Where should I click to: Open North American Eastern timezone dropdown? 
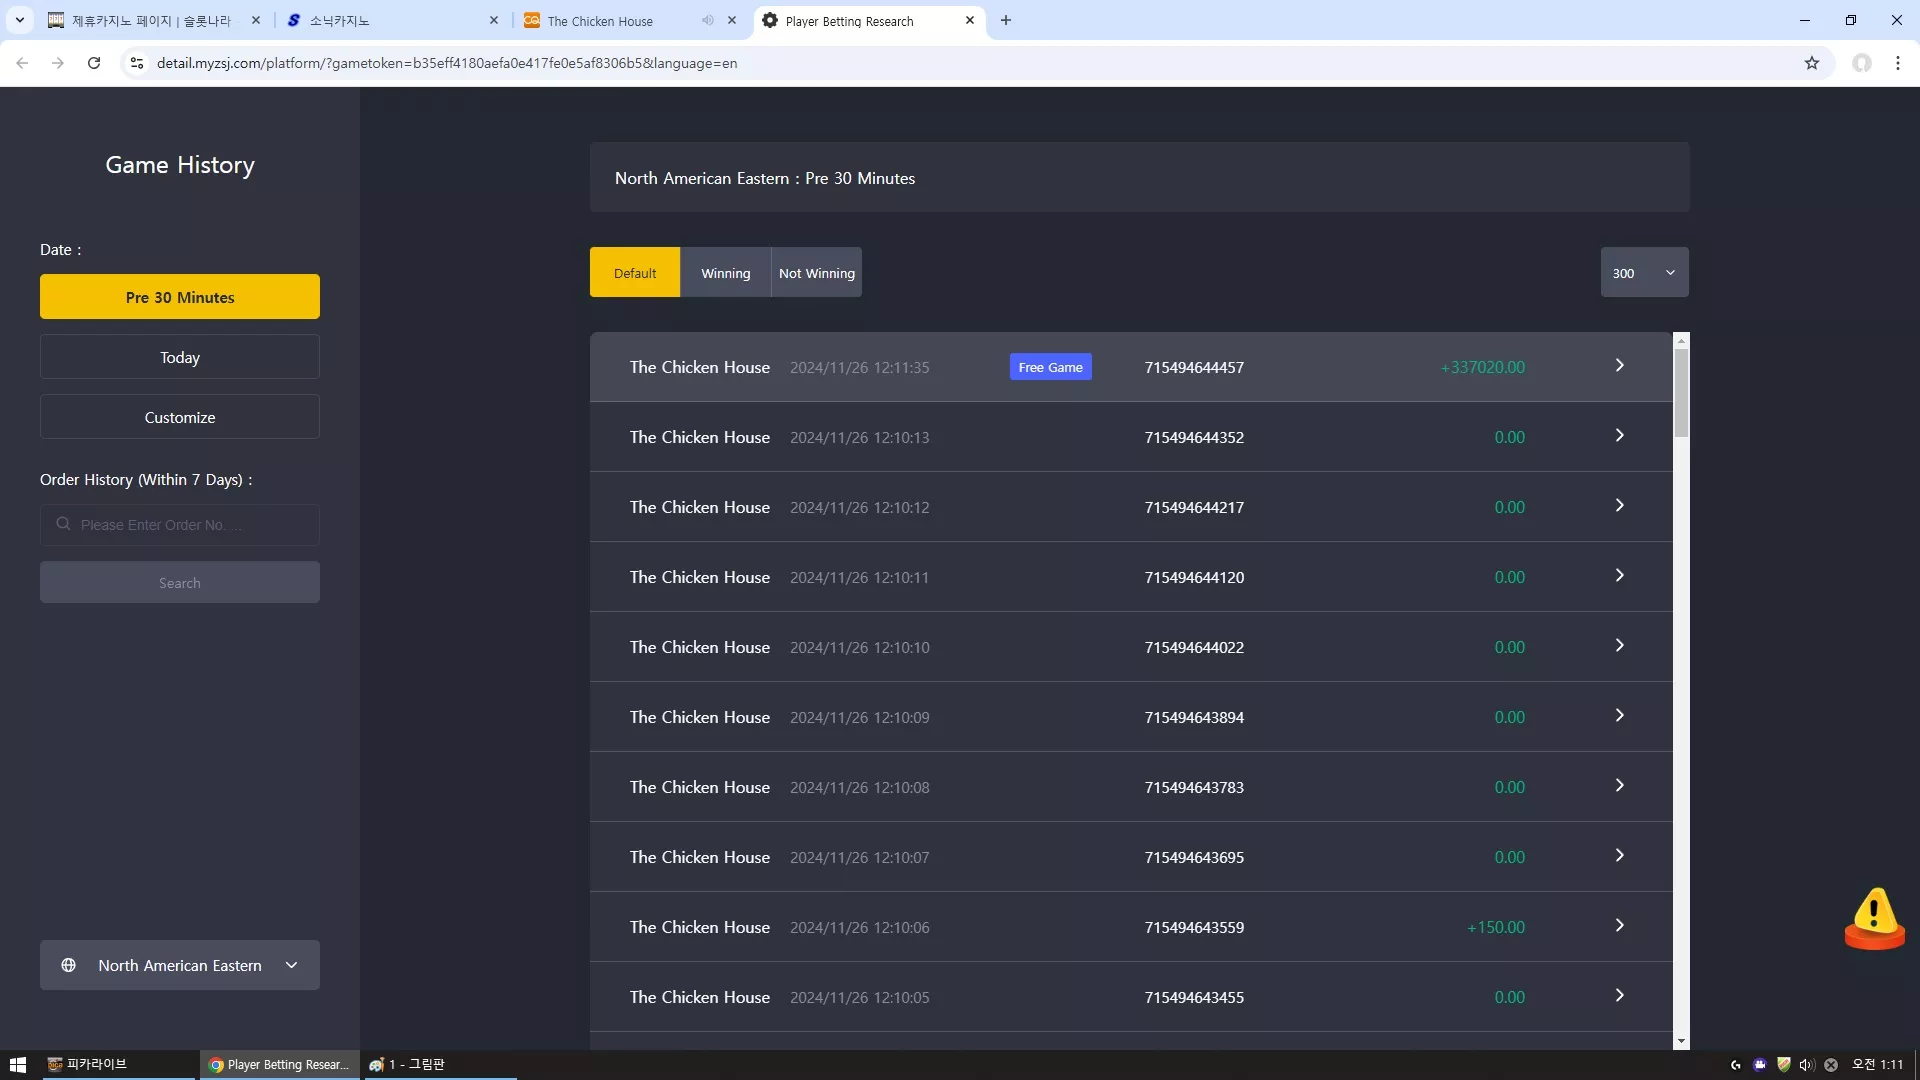[180, 965]
